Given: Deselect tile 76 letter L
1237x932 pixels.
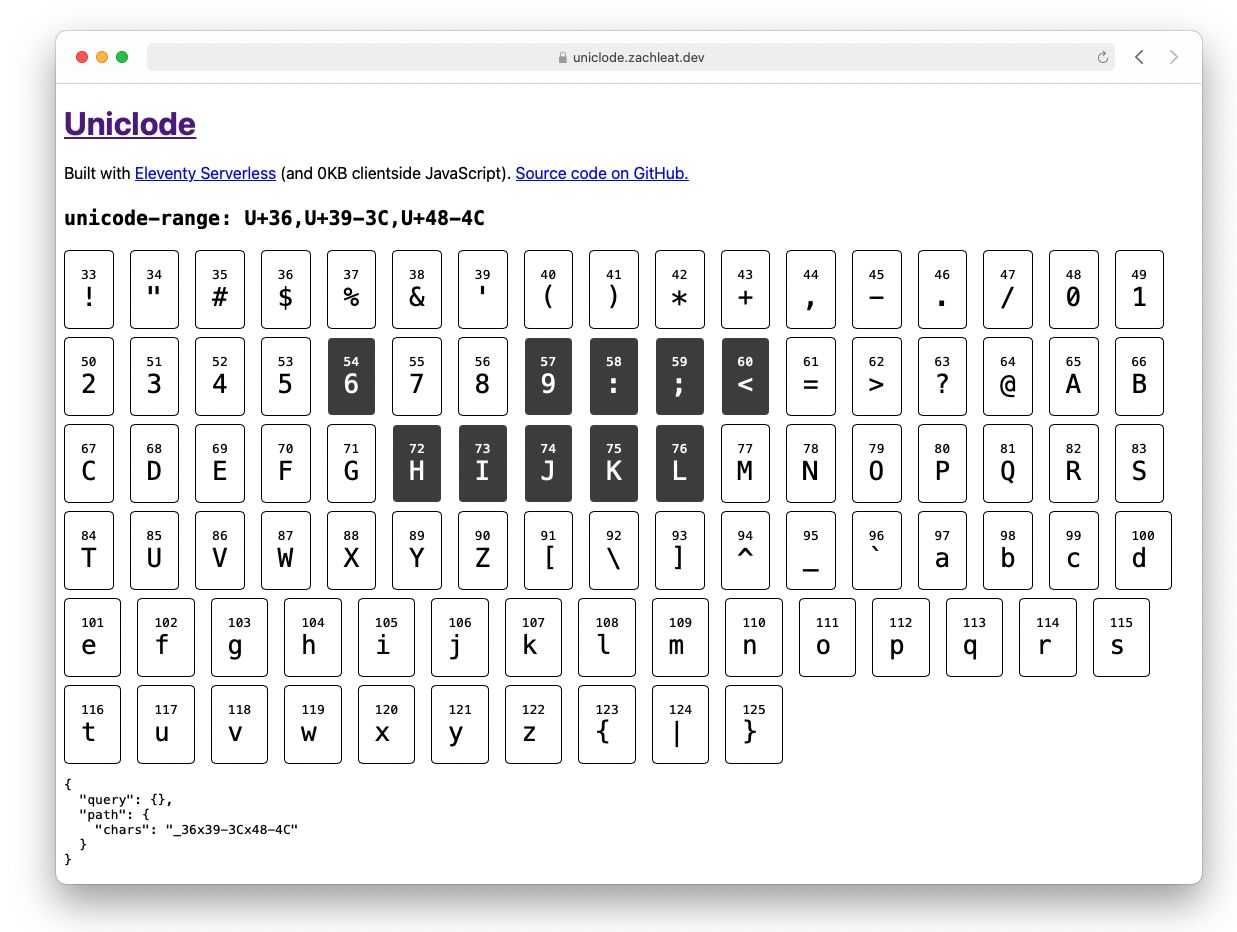Looking at the screenshot, I should 679,463.
